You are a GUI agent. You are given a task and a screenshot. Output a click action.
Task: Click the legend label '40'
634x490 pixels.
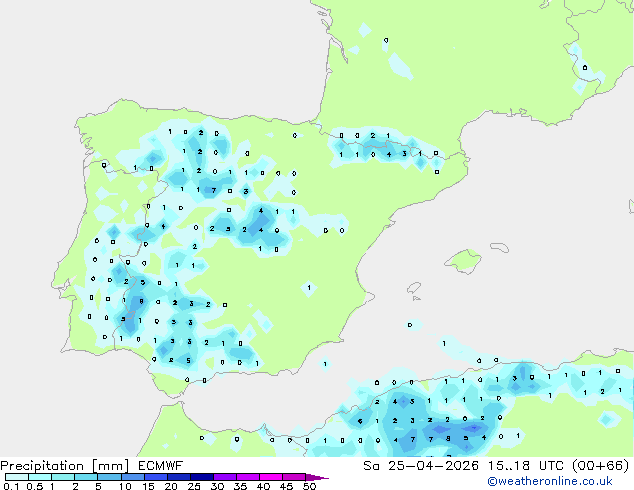click(263, 486)
